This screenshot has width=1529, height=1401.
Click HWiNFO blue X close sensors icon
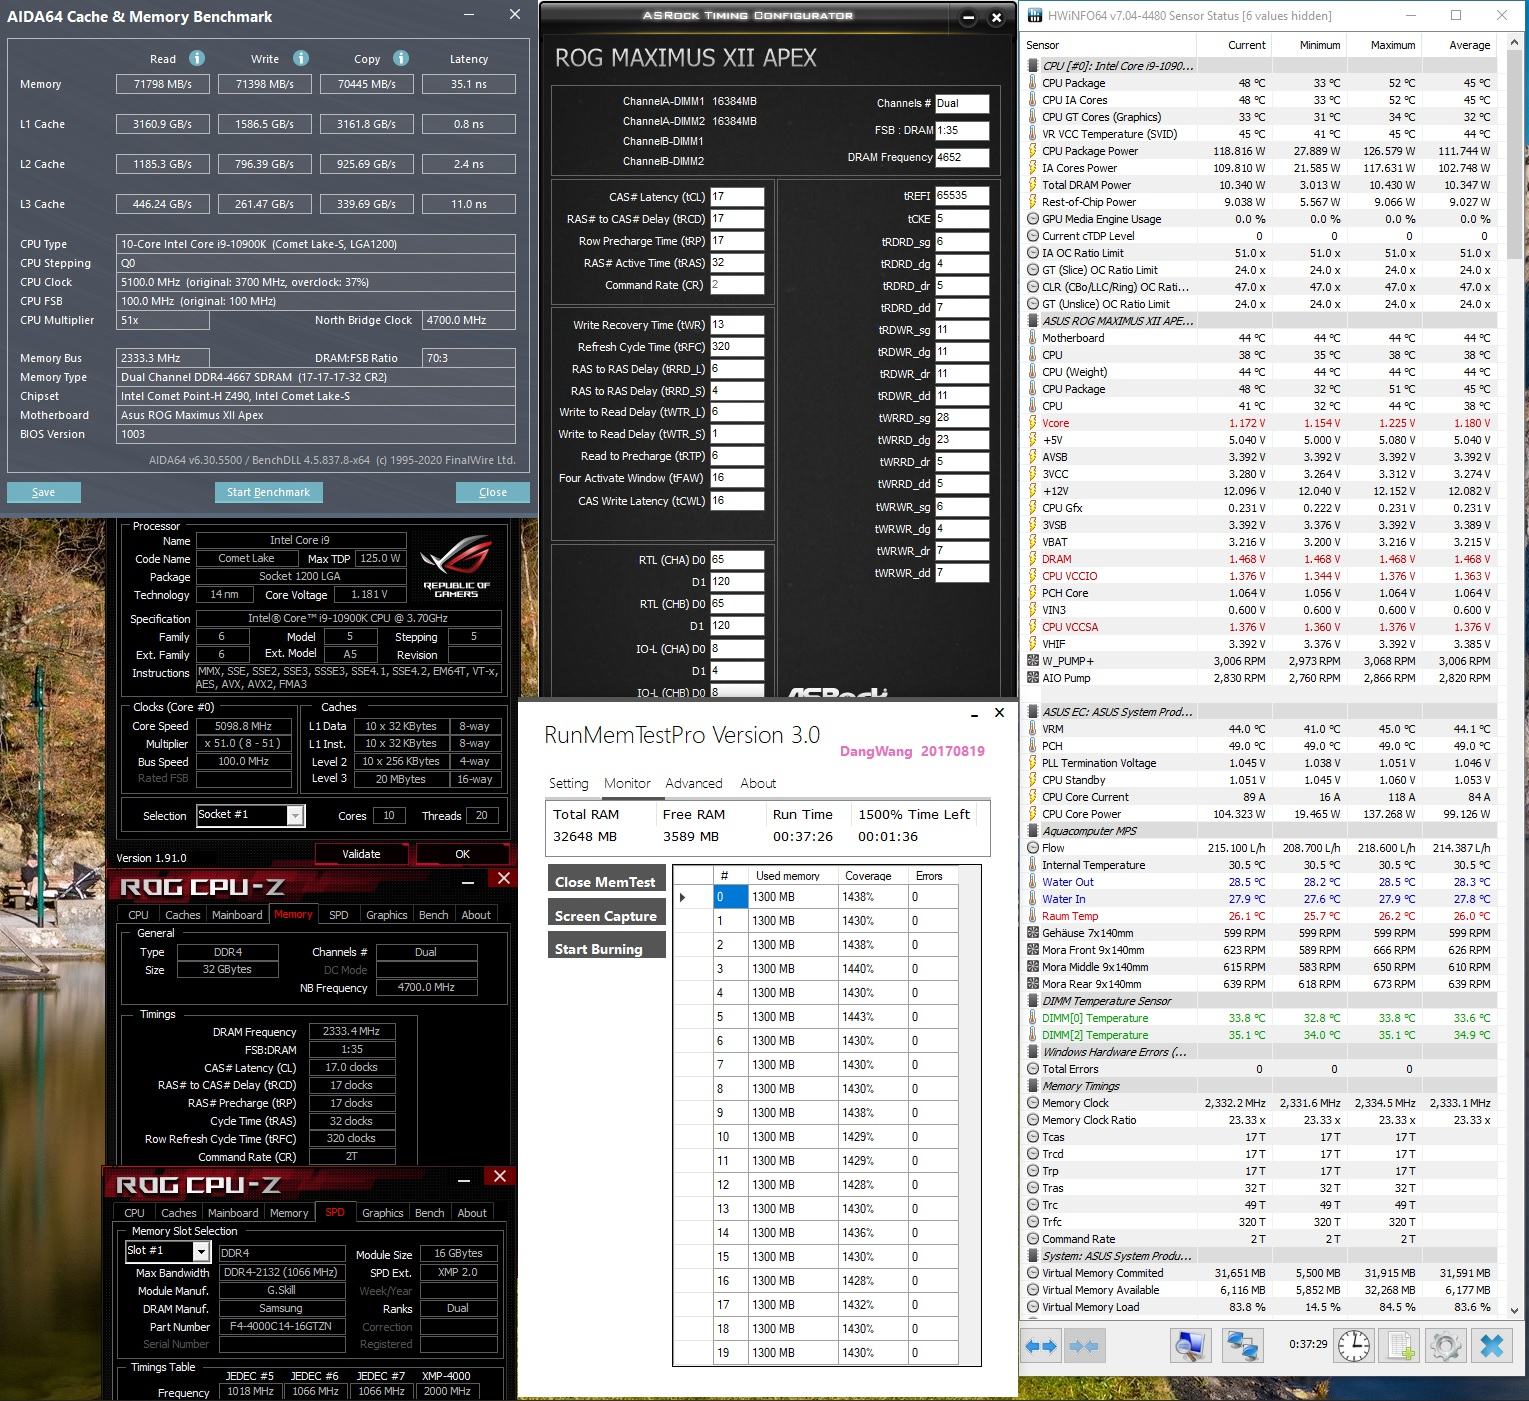point(1492,1346)
